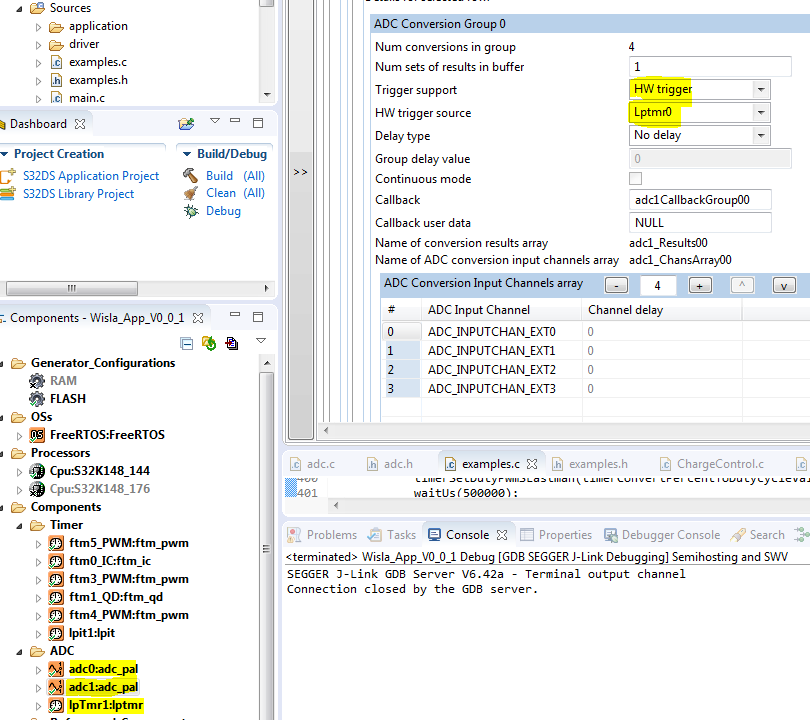Viewport: 810px width, 720px height.
Task: Click the Callback input field
Action: click(x=700, y=200)
